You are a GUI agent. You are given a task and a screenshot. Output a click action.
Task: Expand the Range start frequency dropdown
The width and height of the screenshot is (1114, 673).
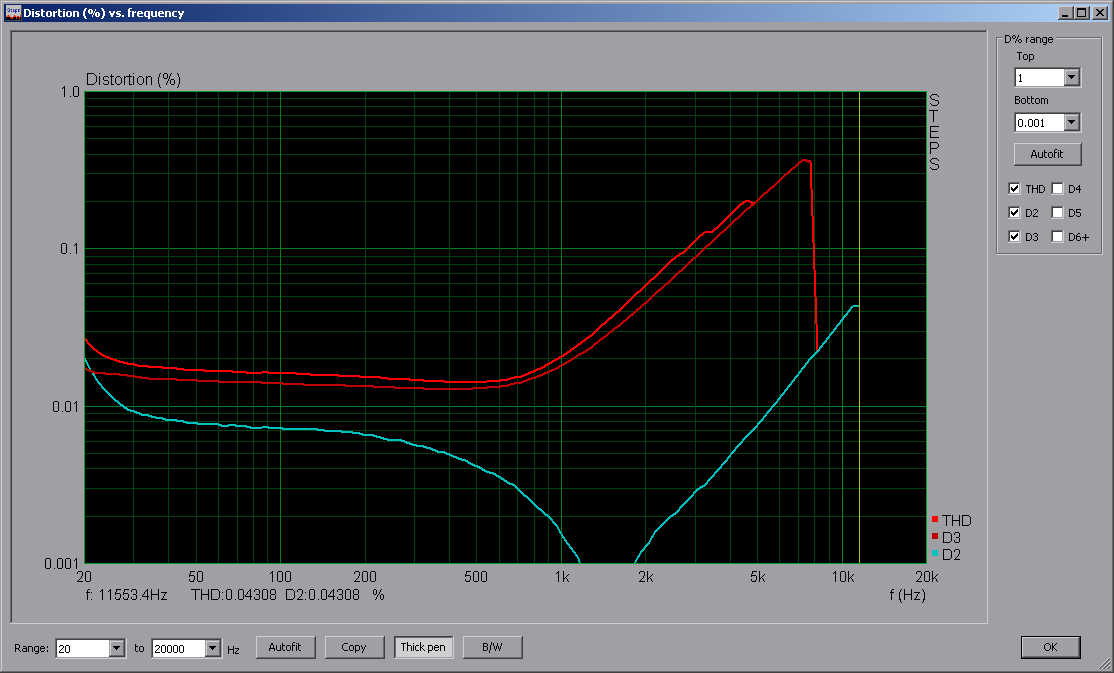116,648
